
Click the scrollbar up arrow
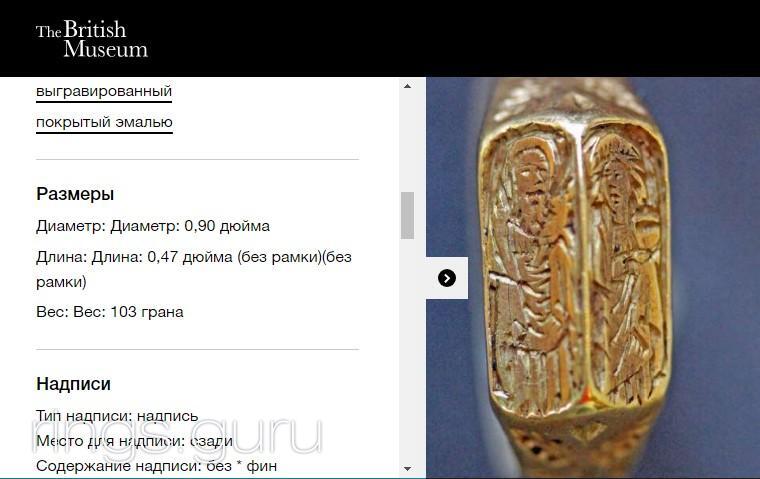click(407, 86)
